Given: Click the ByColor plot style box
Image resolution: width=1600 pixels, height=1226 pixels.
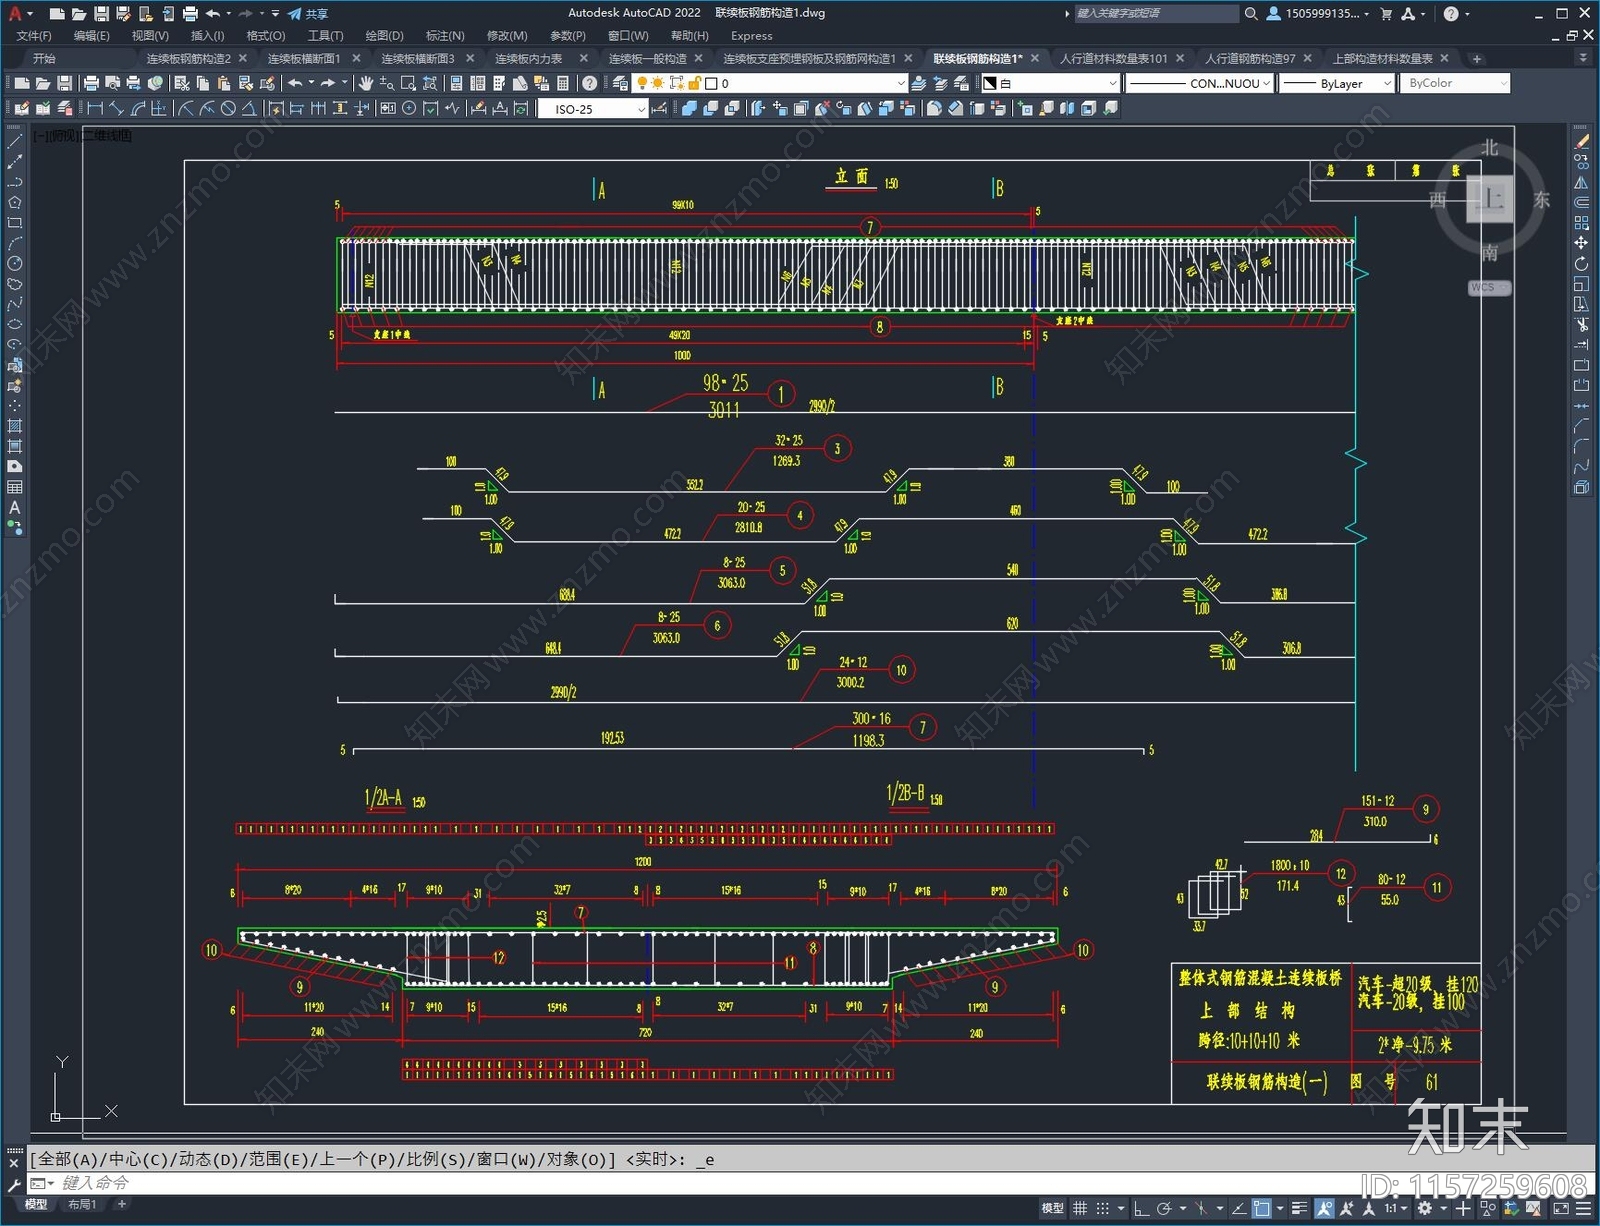Looking at the screenshot, I should [1455, 83].
